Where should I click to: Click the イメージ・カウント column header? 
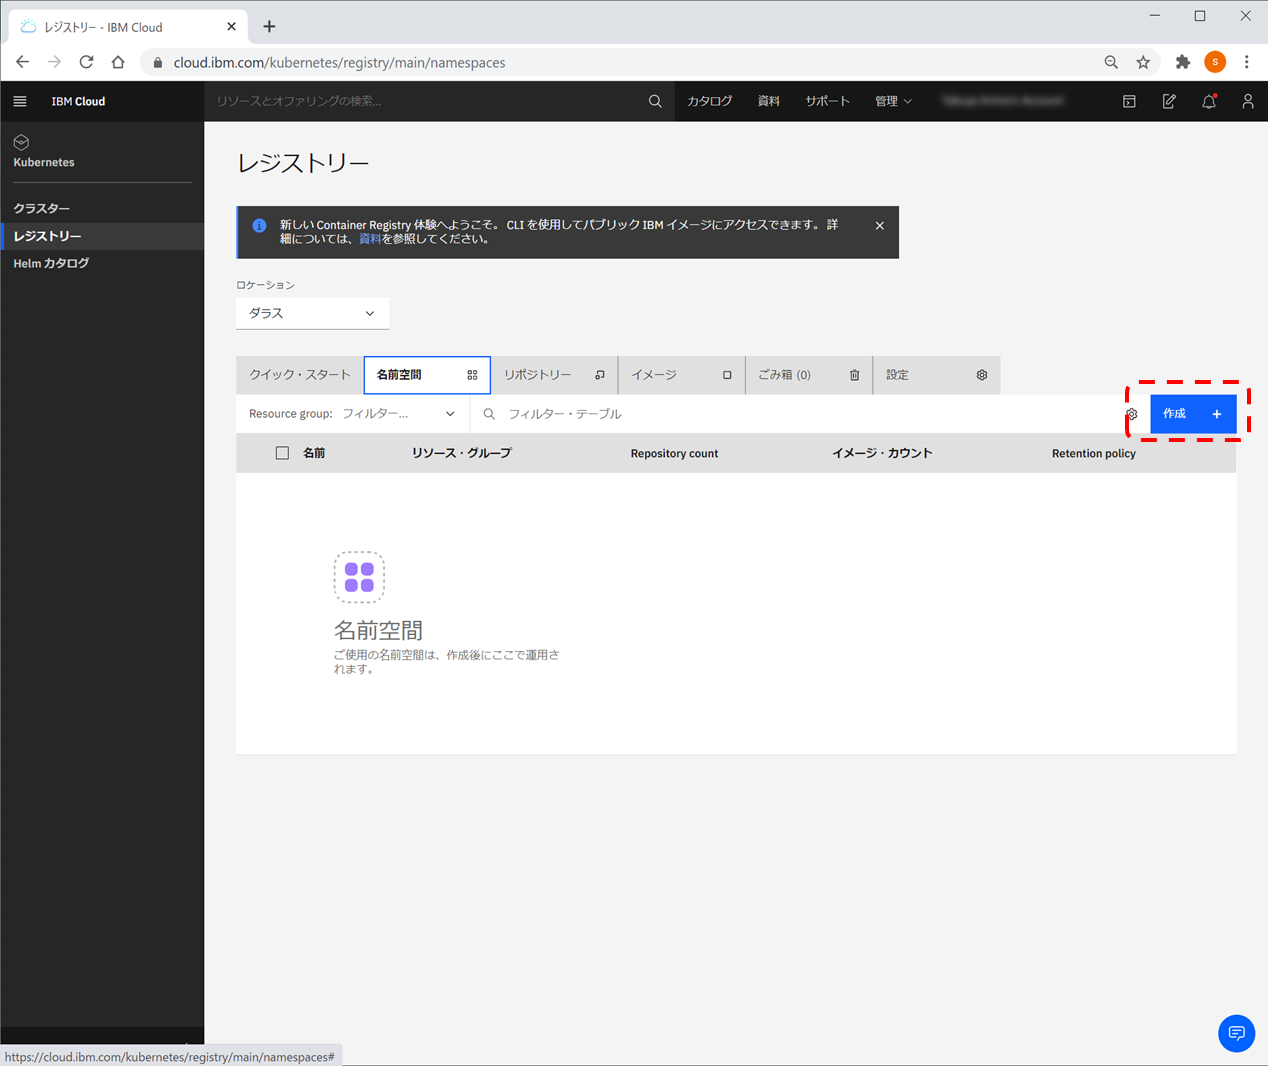[882, 453]
